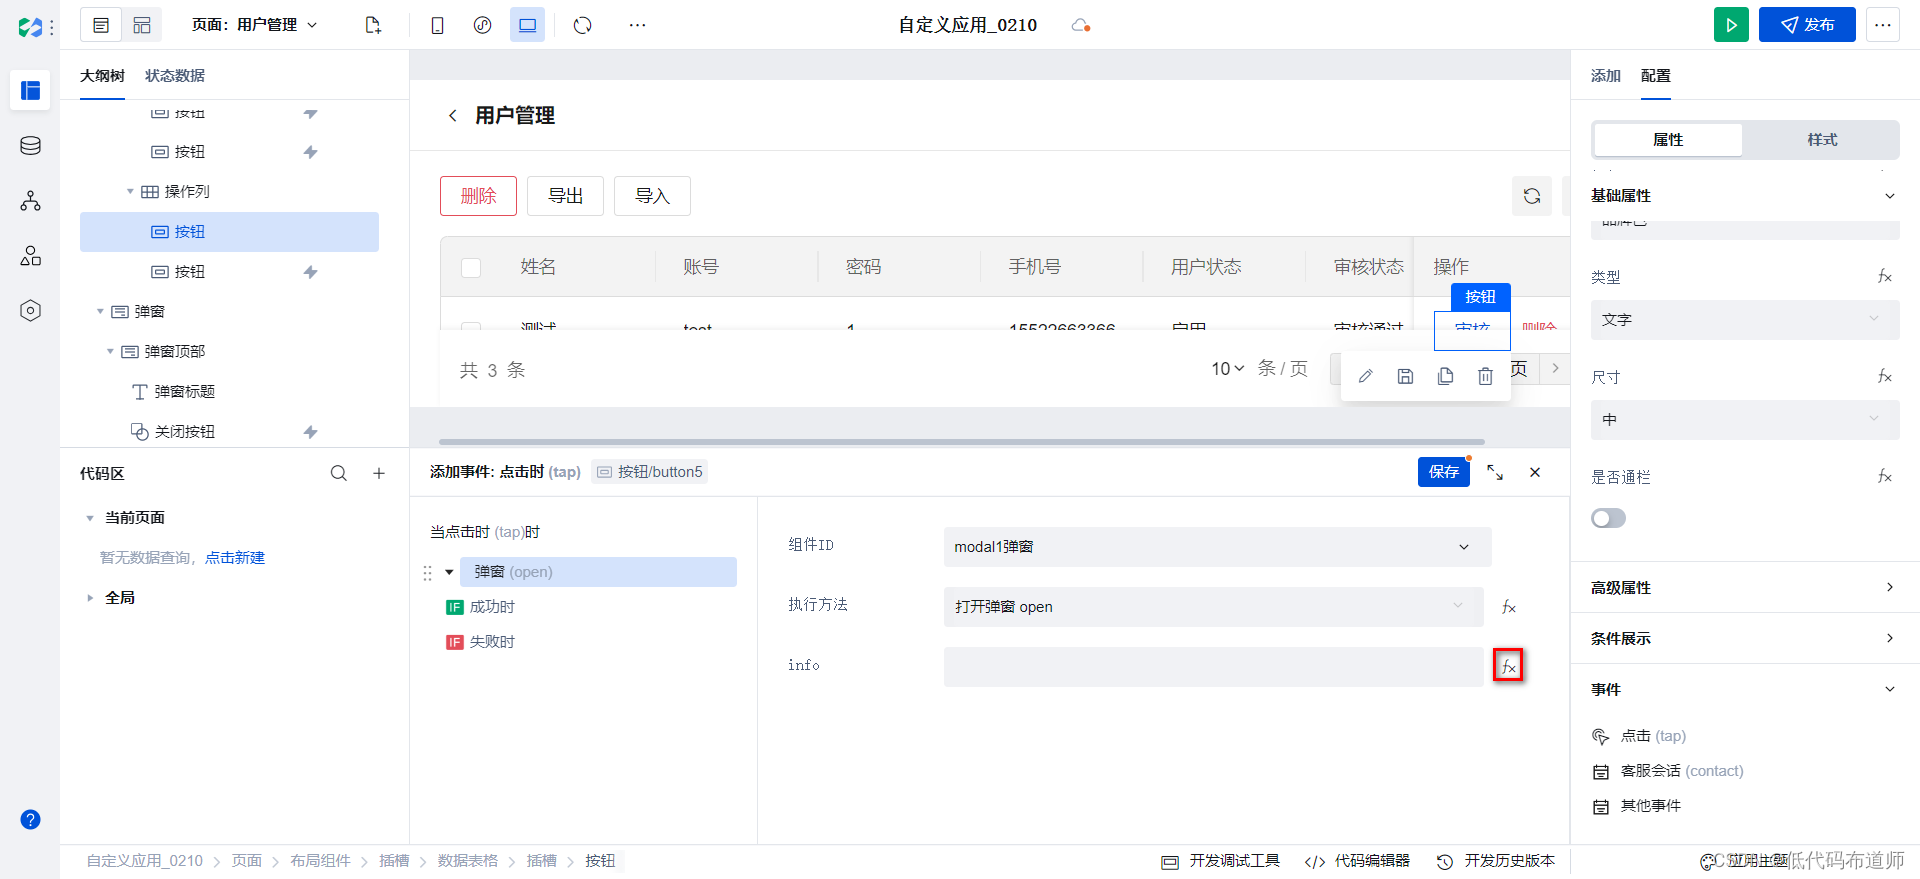Viewport: 1920px width, 879px height.
Task: Add the 点击 (tap) event
Action: (1639, 736)
